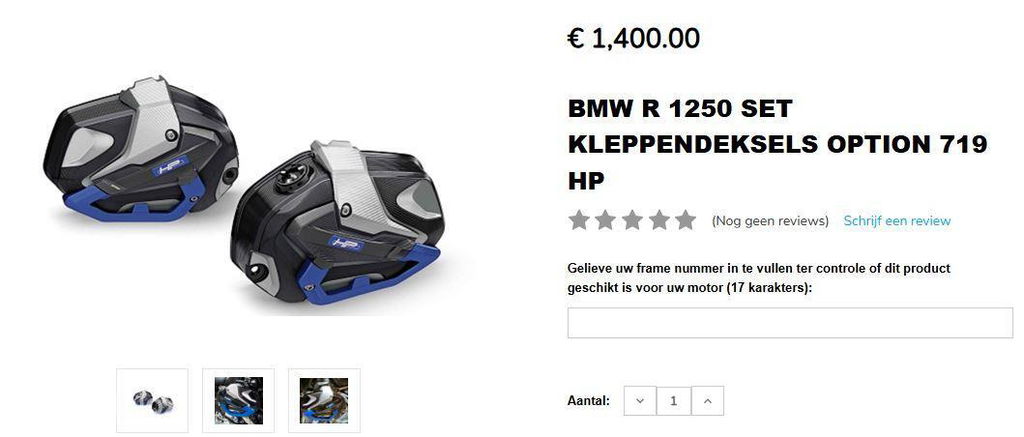This screenshot has width=1024, height=437.
Task: Increase quantity with the up chevron
Action: (707, 401)
